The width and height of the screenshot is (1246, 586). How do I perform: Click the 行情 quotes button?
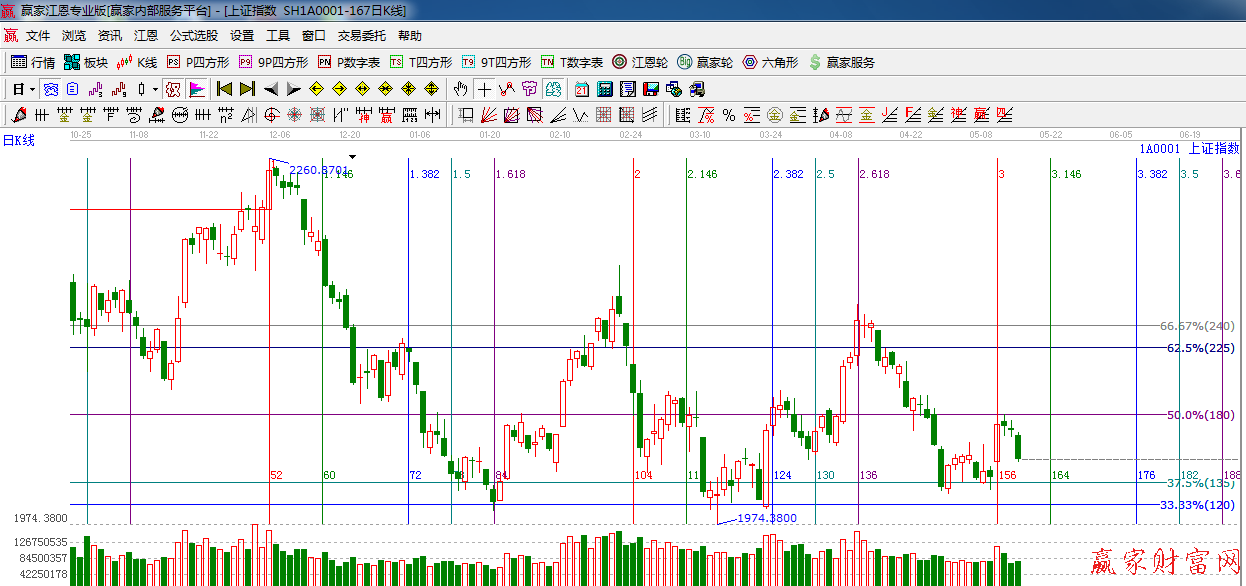pyautogui.click(x=33, y=62)
